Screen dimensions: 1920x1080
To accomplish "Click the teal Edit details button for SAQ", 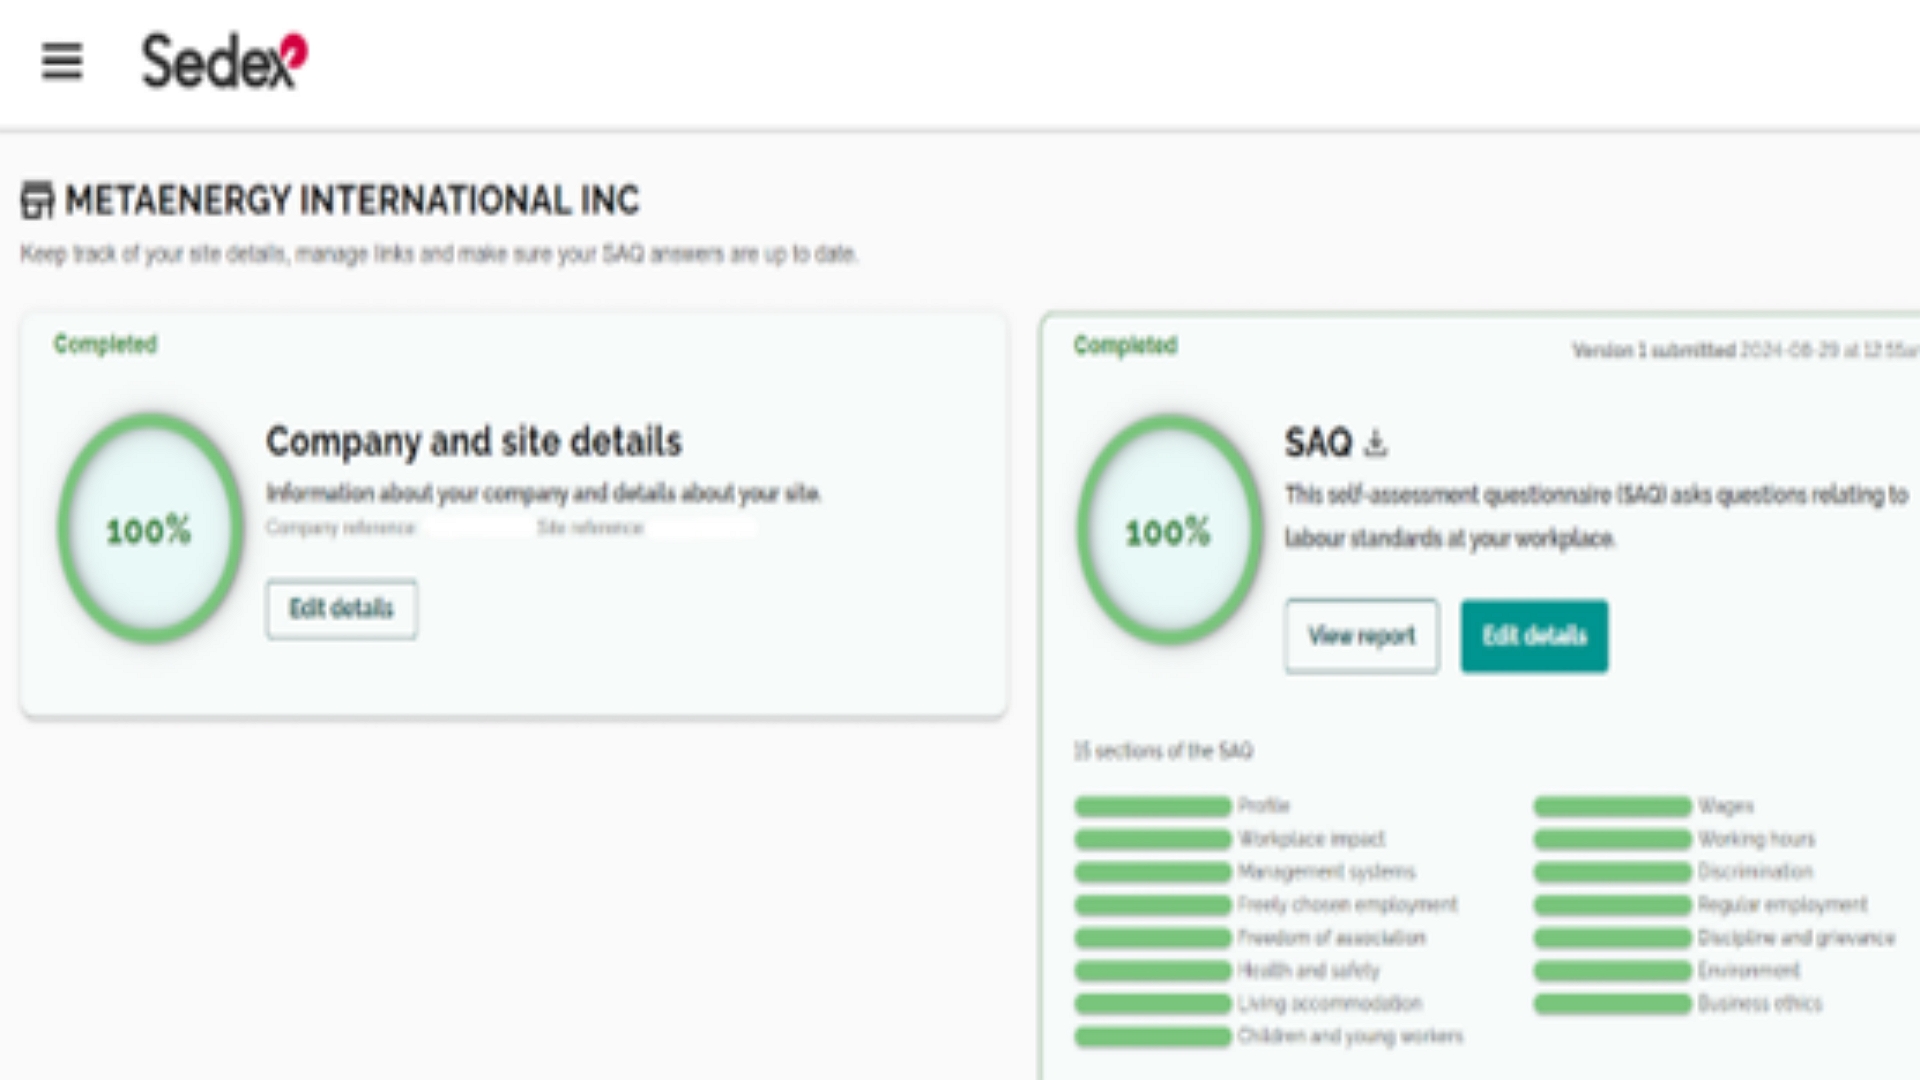I will [x=1534, y=636].
